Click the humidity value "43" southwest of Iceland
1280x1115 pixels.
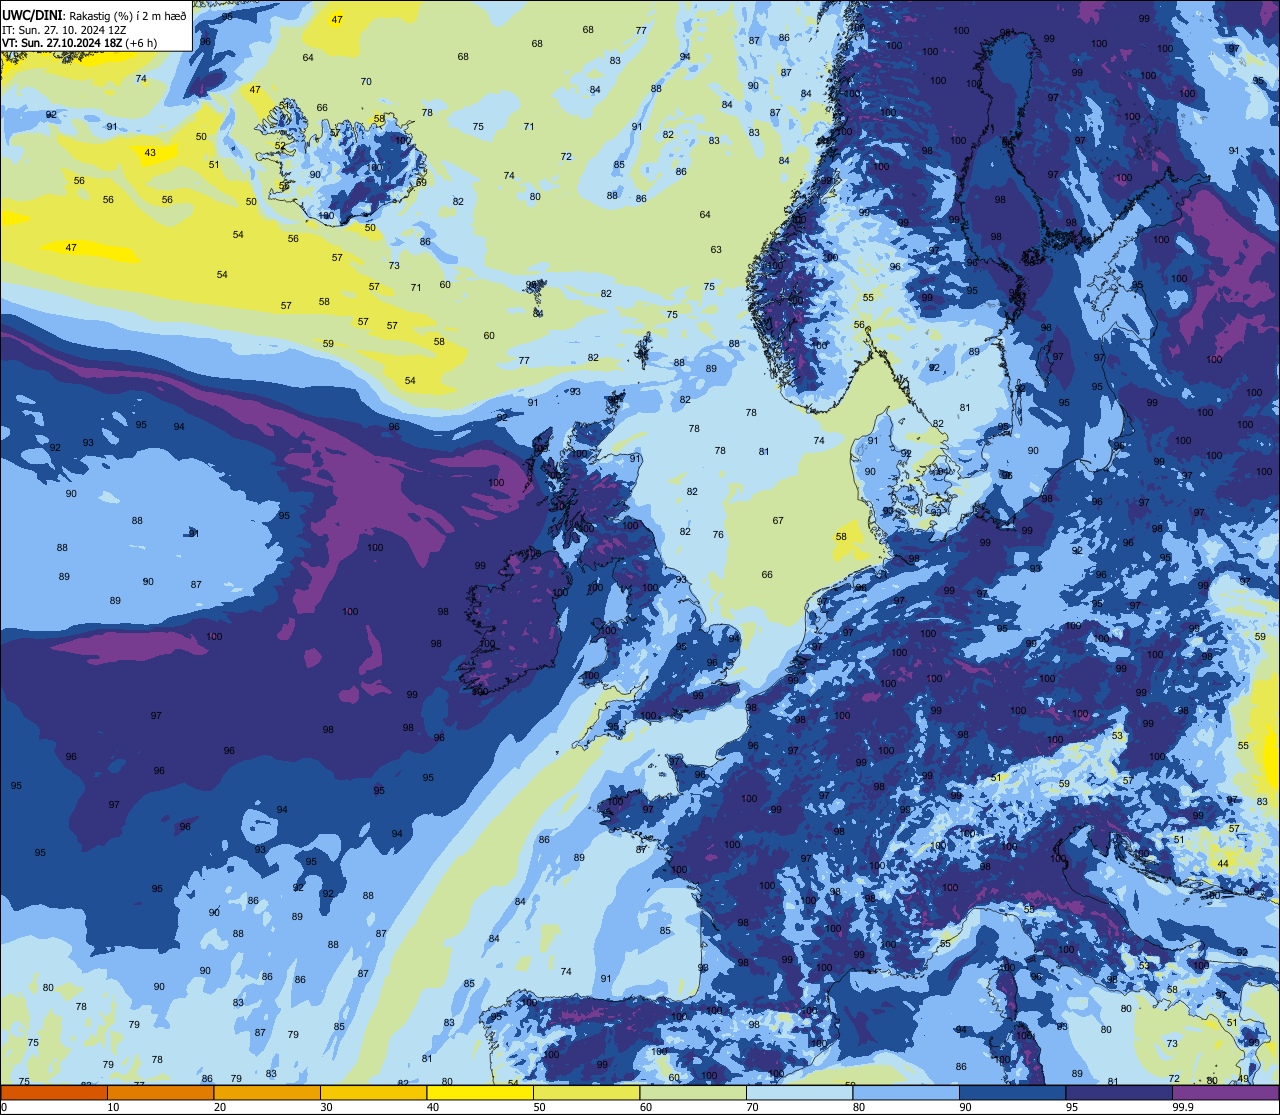click(x=150, y=153)
